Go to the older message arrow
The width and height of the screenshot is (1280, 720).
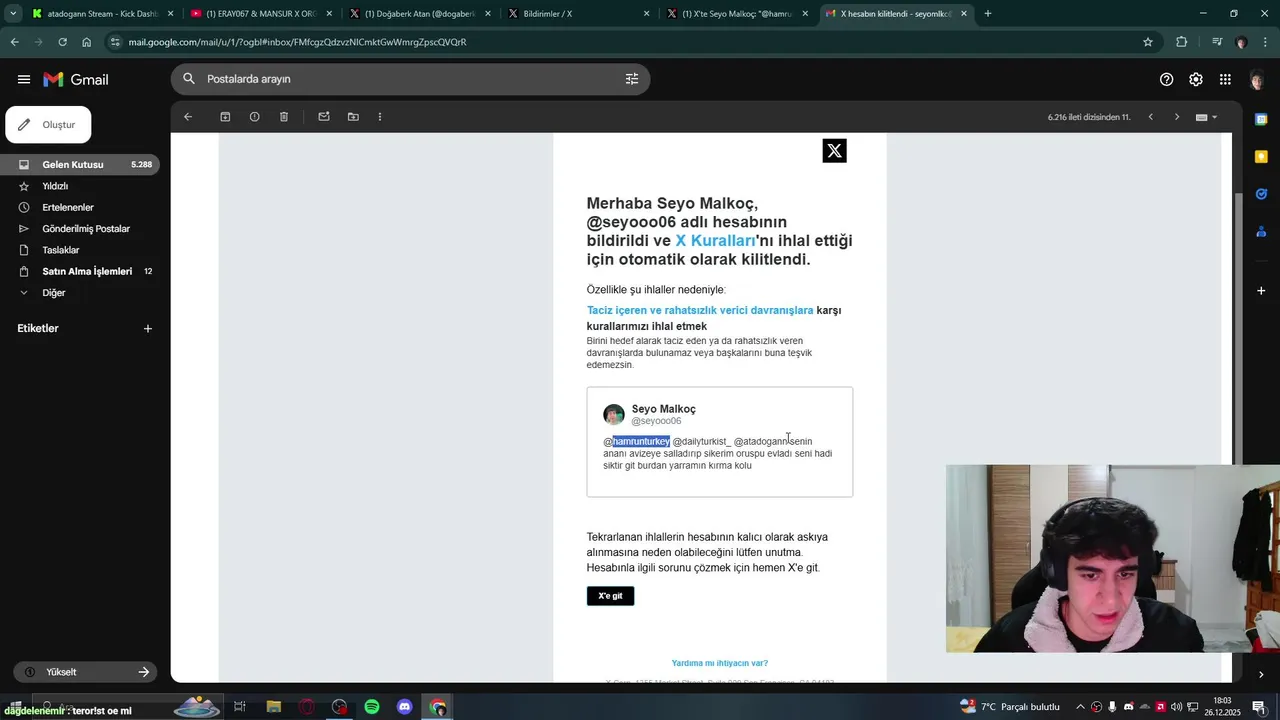tap(1177, 117)
